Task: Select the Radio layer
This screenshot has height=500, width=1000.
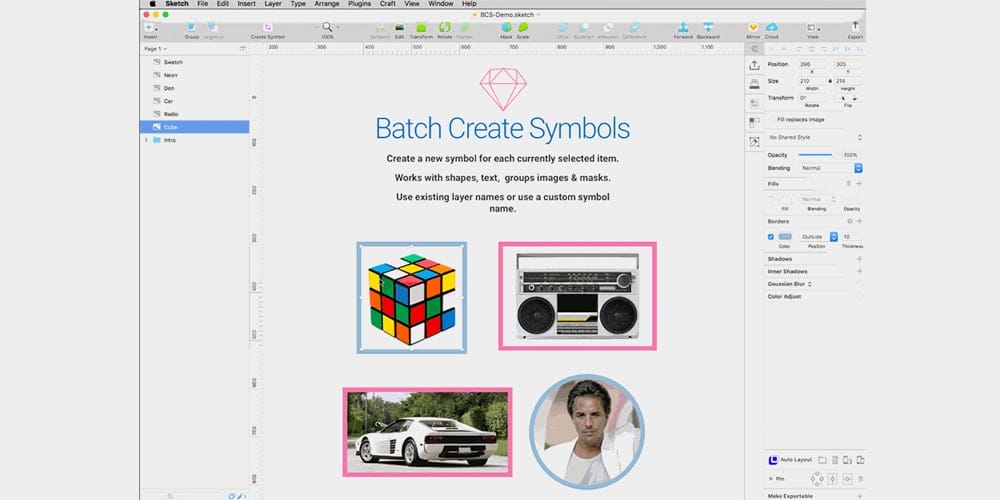Action: pos(195,114)
